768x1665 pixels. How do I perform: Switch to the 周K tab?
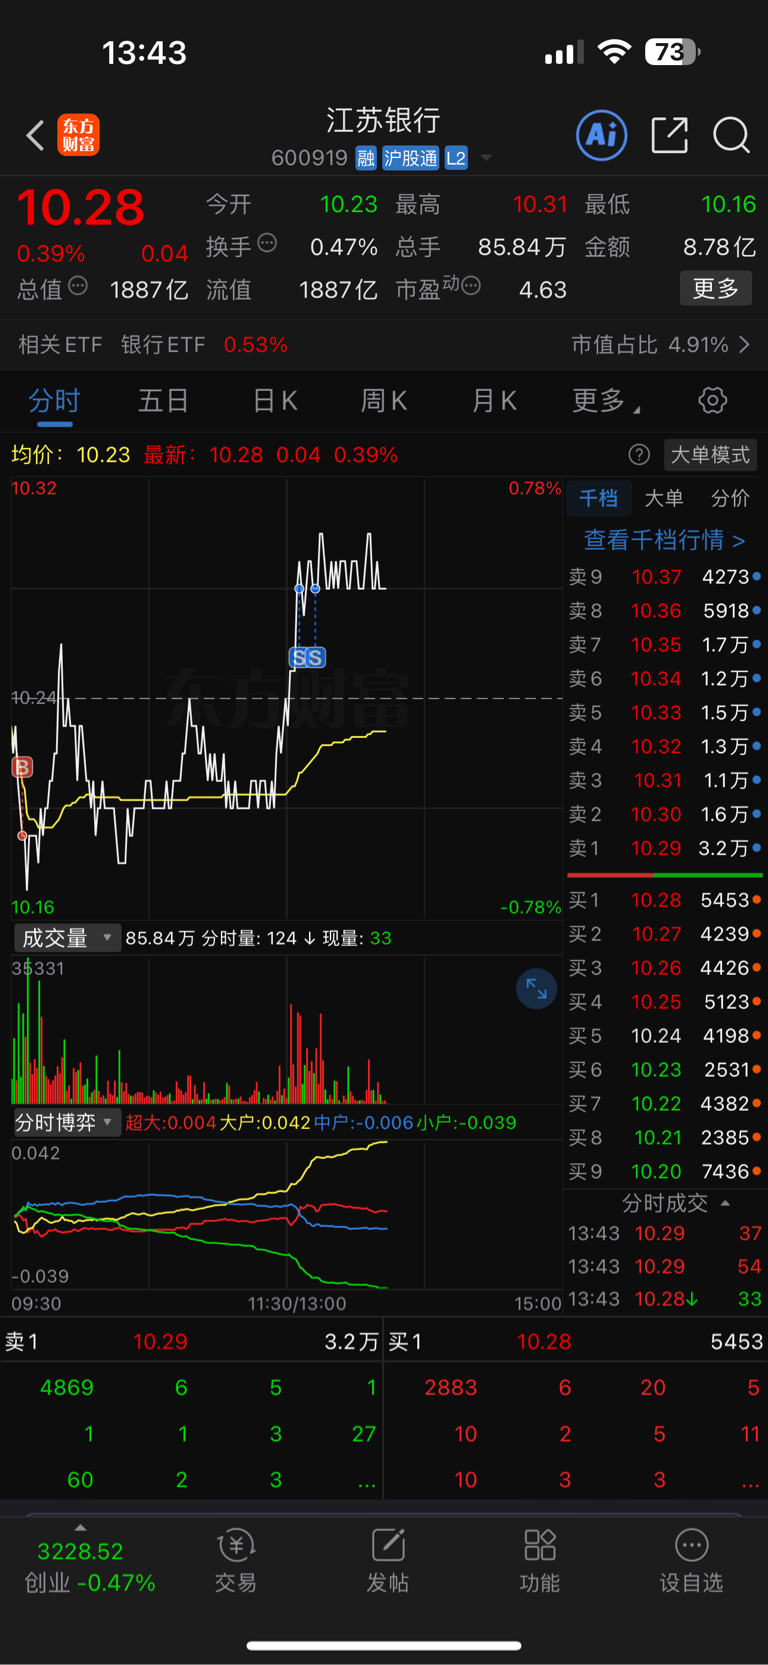click(x=384, y=401)
